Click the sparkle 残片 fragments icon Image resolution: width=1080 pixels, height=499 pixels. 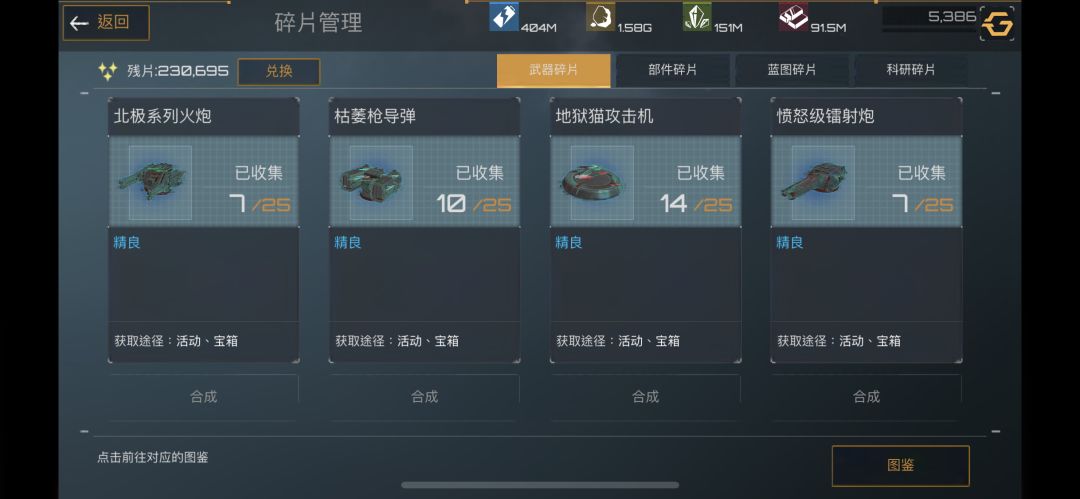[107, 71]
